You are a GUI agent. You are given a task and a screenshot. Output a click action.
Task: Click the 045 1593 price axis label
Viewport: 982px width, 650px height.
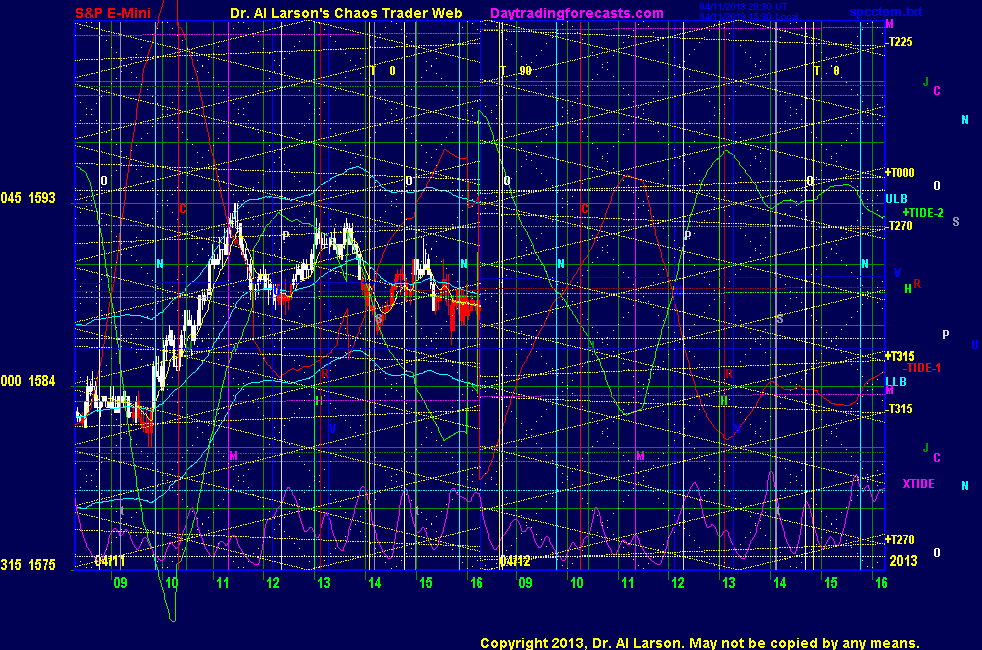click(28, 198)
